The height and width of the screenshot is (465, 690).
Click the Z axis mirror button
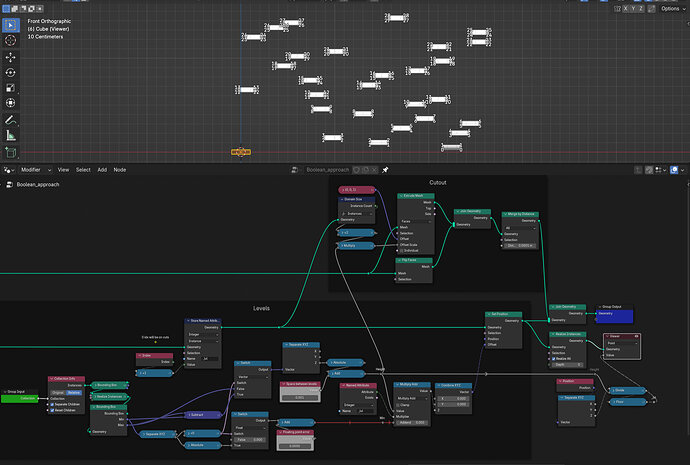pos(641,8)
